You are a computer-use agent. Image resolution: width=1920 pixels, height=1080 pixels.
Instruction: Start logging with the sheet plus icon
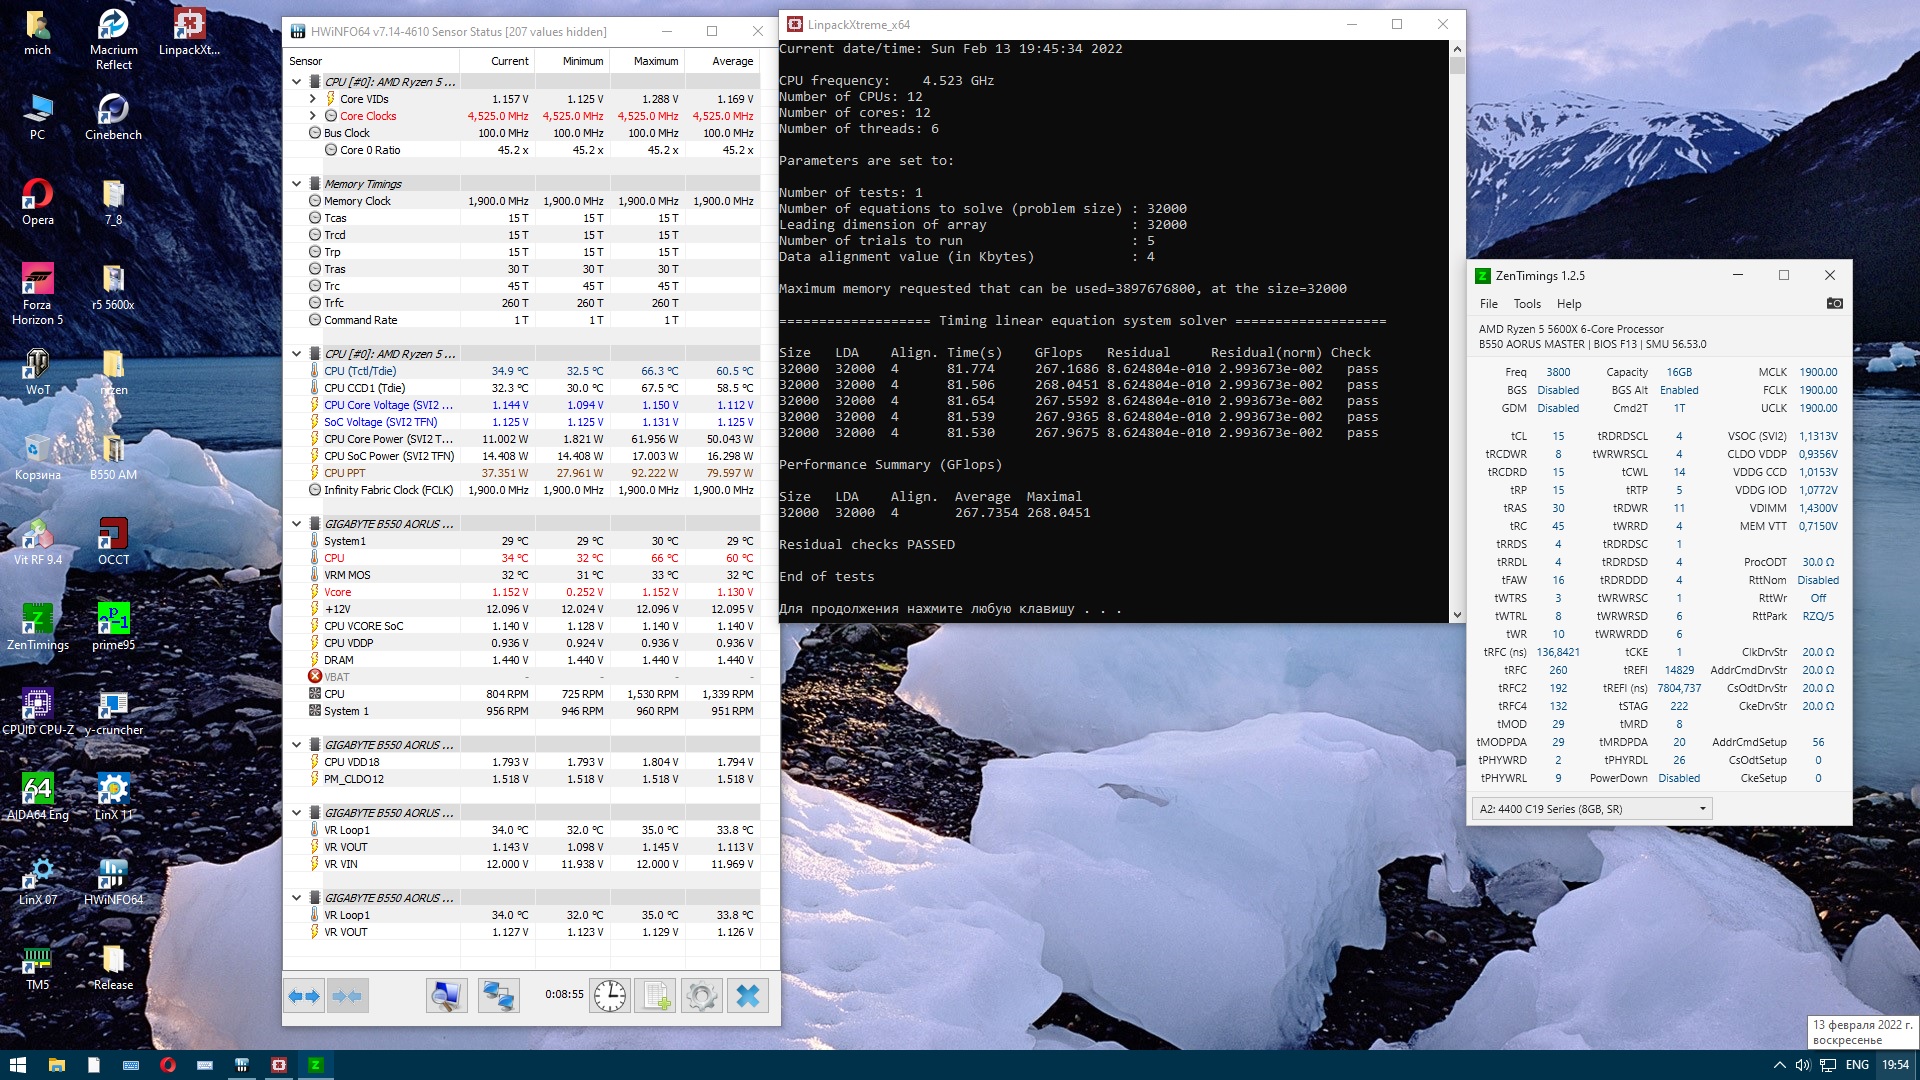click(656, 996)
